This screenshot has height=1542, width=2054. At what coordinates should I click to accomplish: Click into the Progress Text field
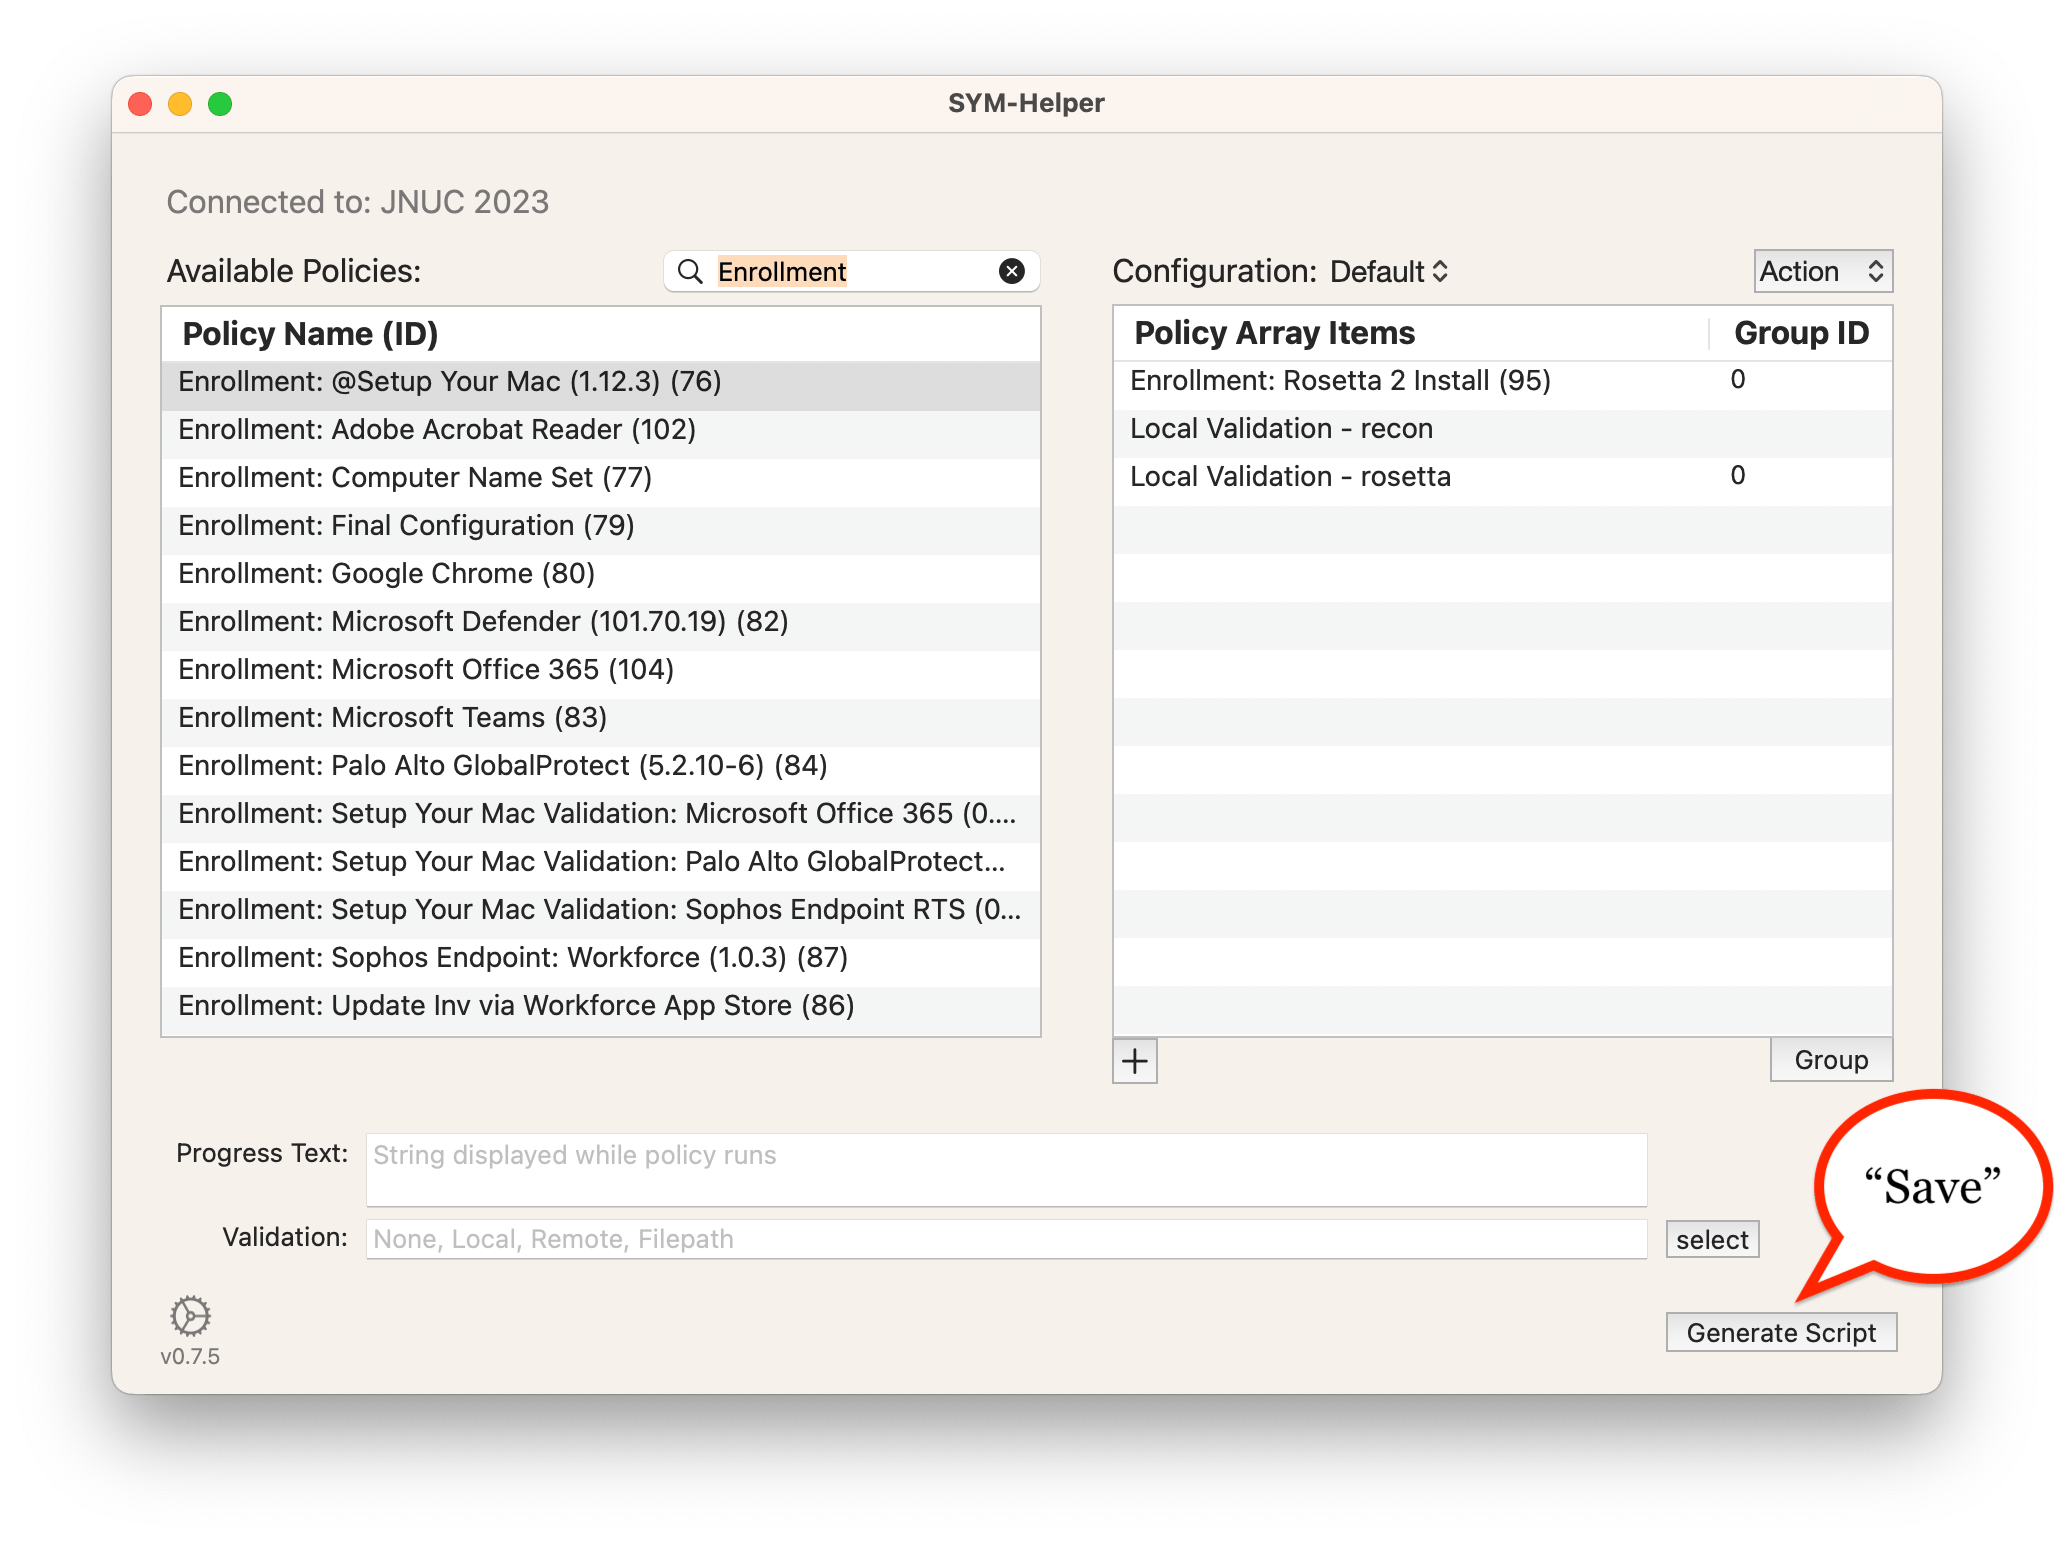pyautogui.click(x=1005, y=1169)
